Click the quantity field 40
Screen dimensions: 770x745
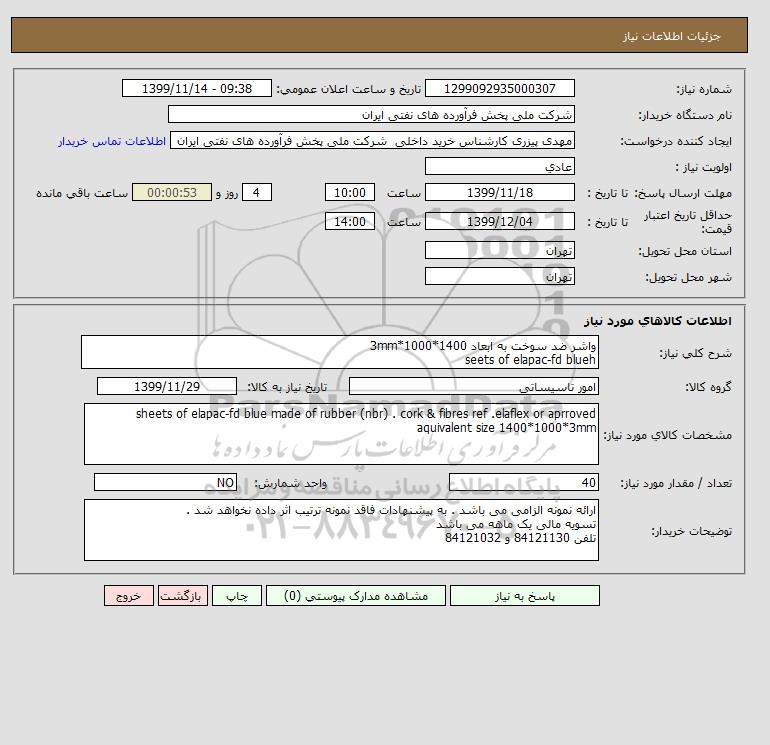coord(523,482)
